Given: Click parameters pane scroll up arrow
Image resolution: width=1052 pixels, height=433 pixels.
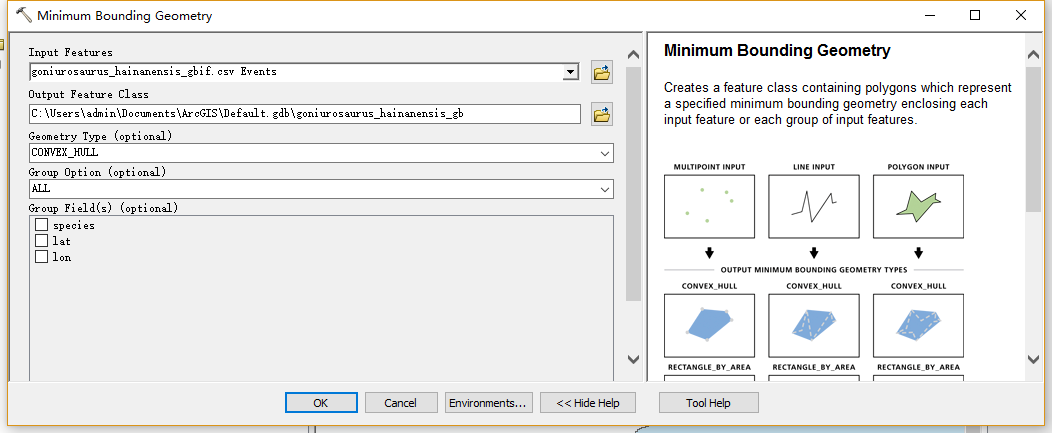Looking at the screenshot, I should 633,55.
